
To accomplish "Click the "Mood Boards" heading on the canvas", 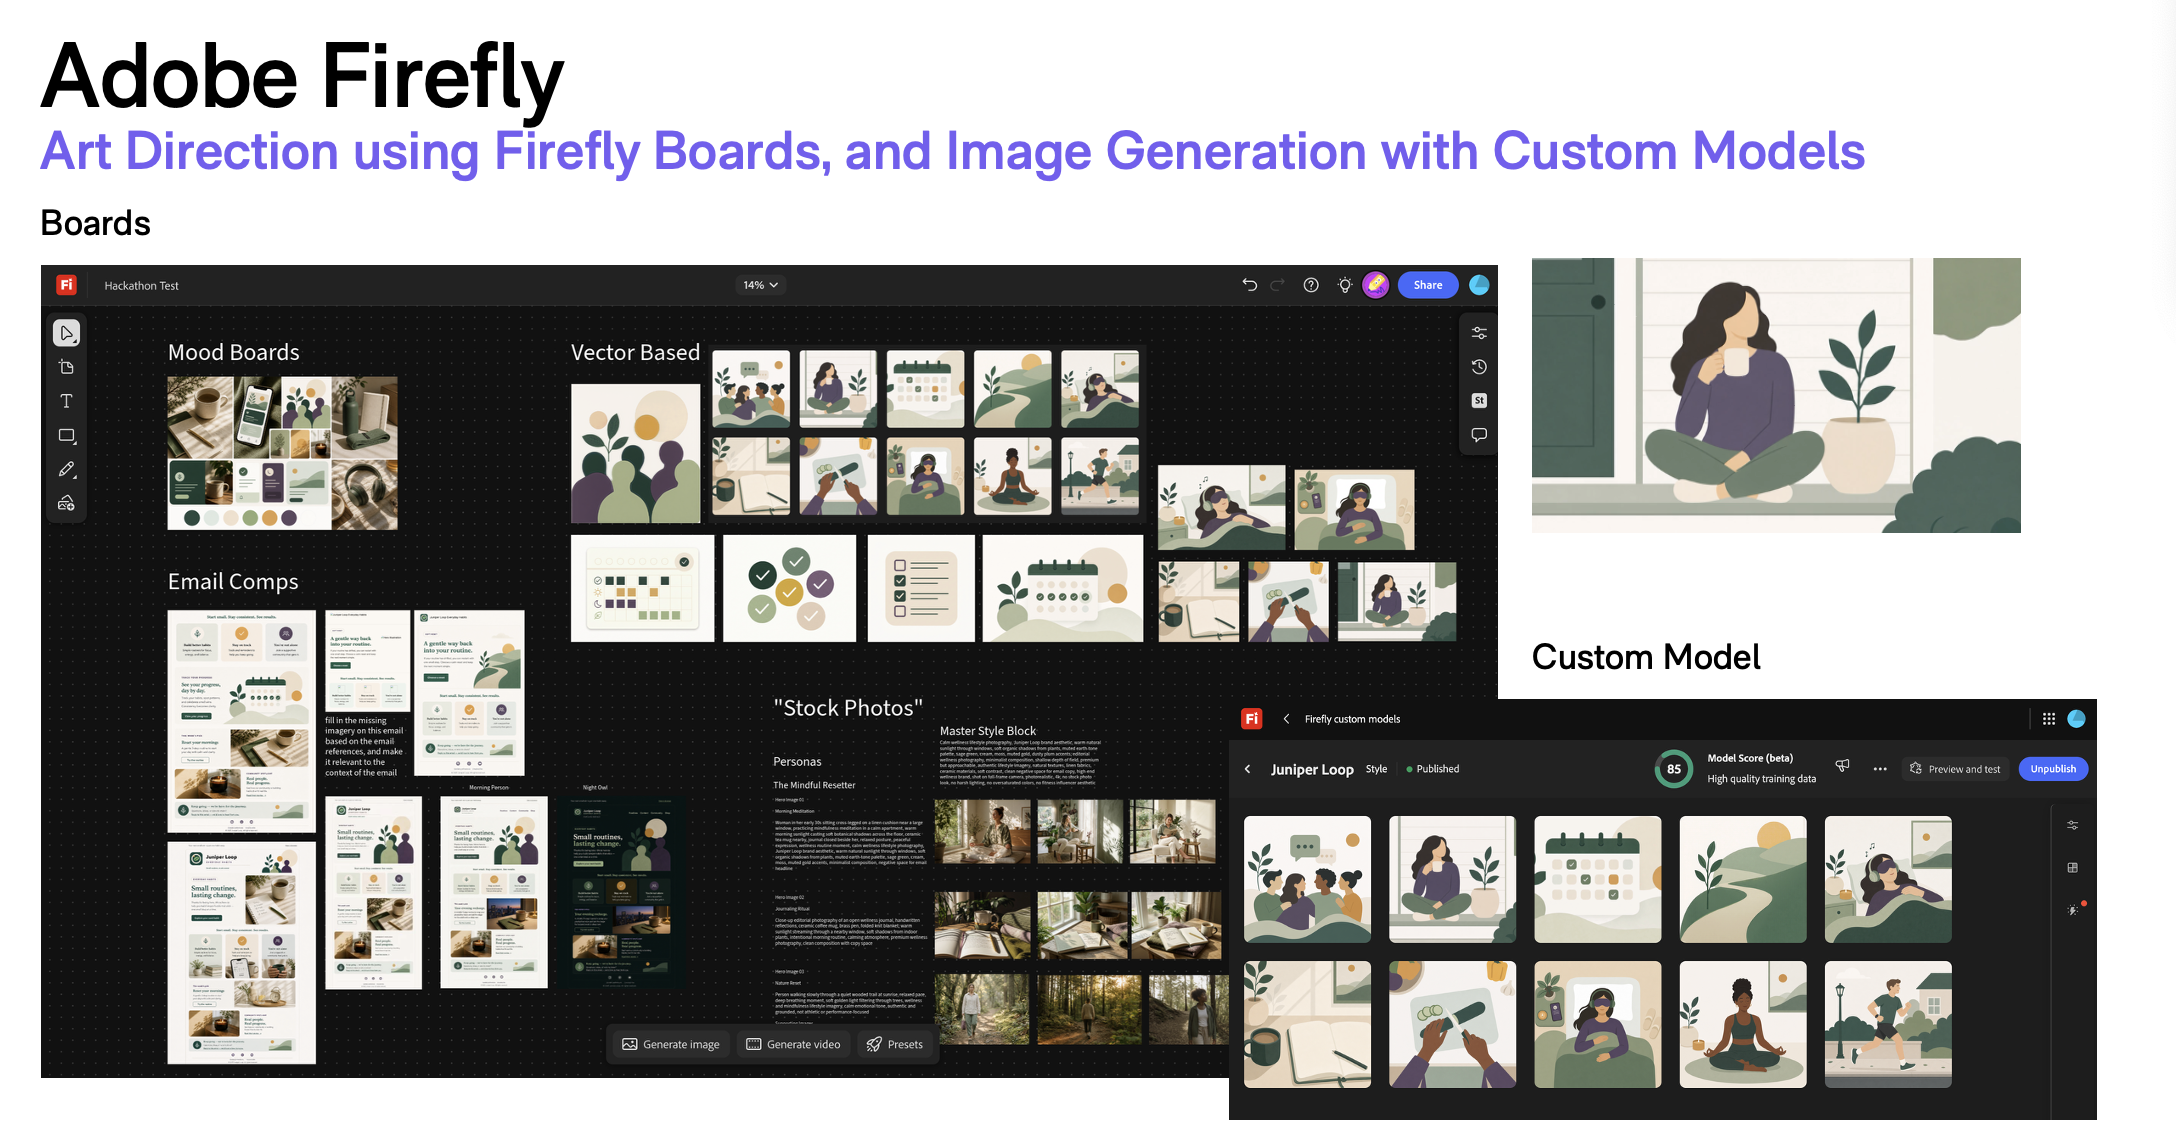I will click(234, 352).
